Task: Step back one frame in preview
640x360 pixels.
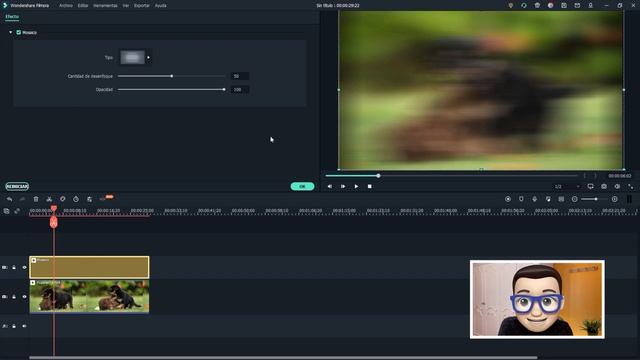Action: 330,187
